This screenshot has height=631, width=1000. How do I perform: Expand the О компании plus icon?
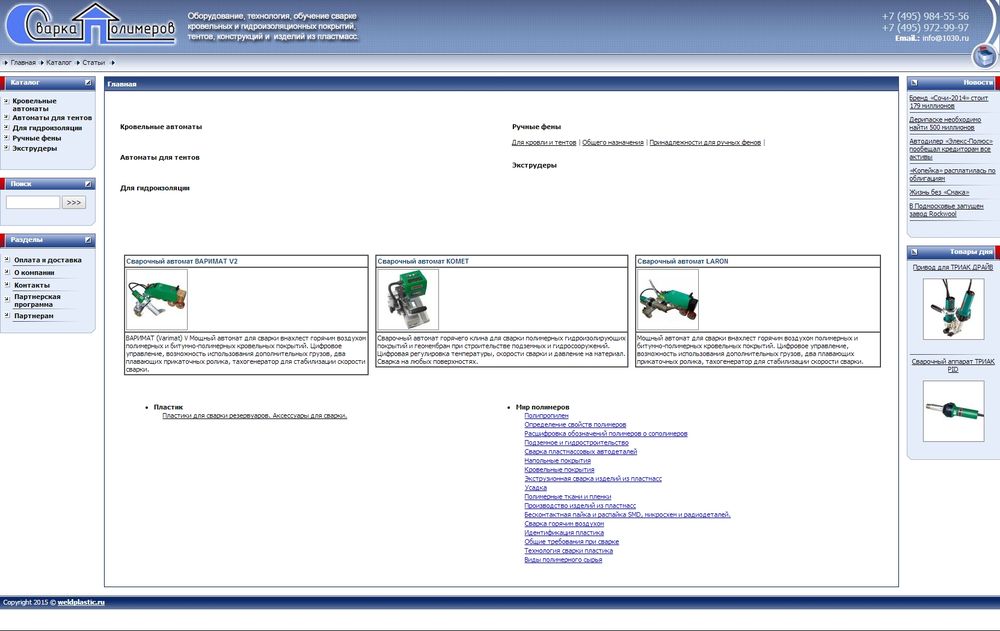[x=7, y=272]
